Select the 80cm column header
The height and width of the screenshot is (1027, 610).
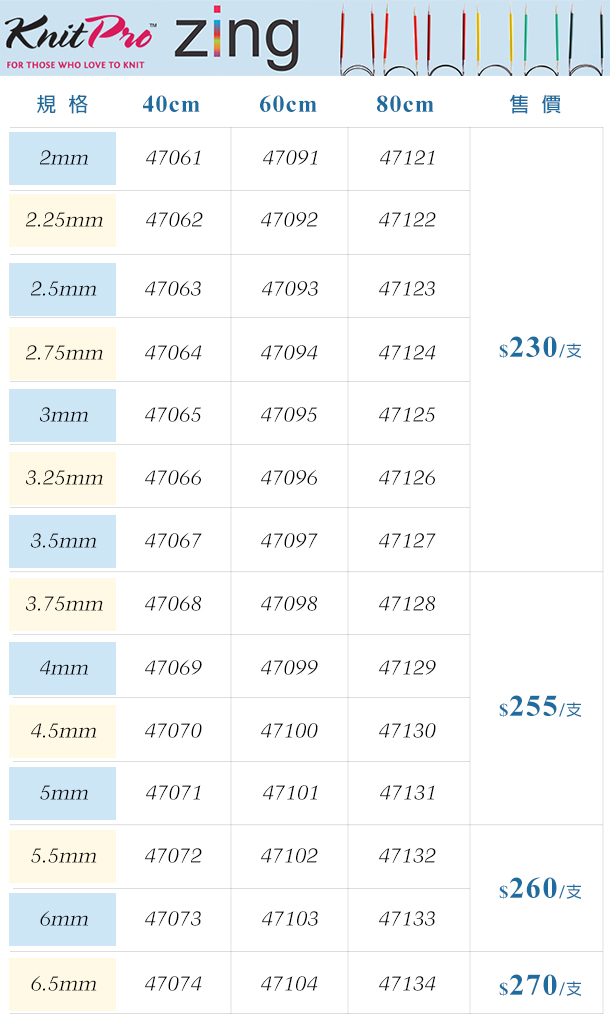pos(405,104)
